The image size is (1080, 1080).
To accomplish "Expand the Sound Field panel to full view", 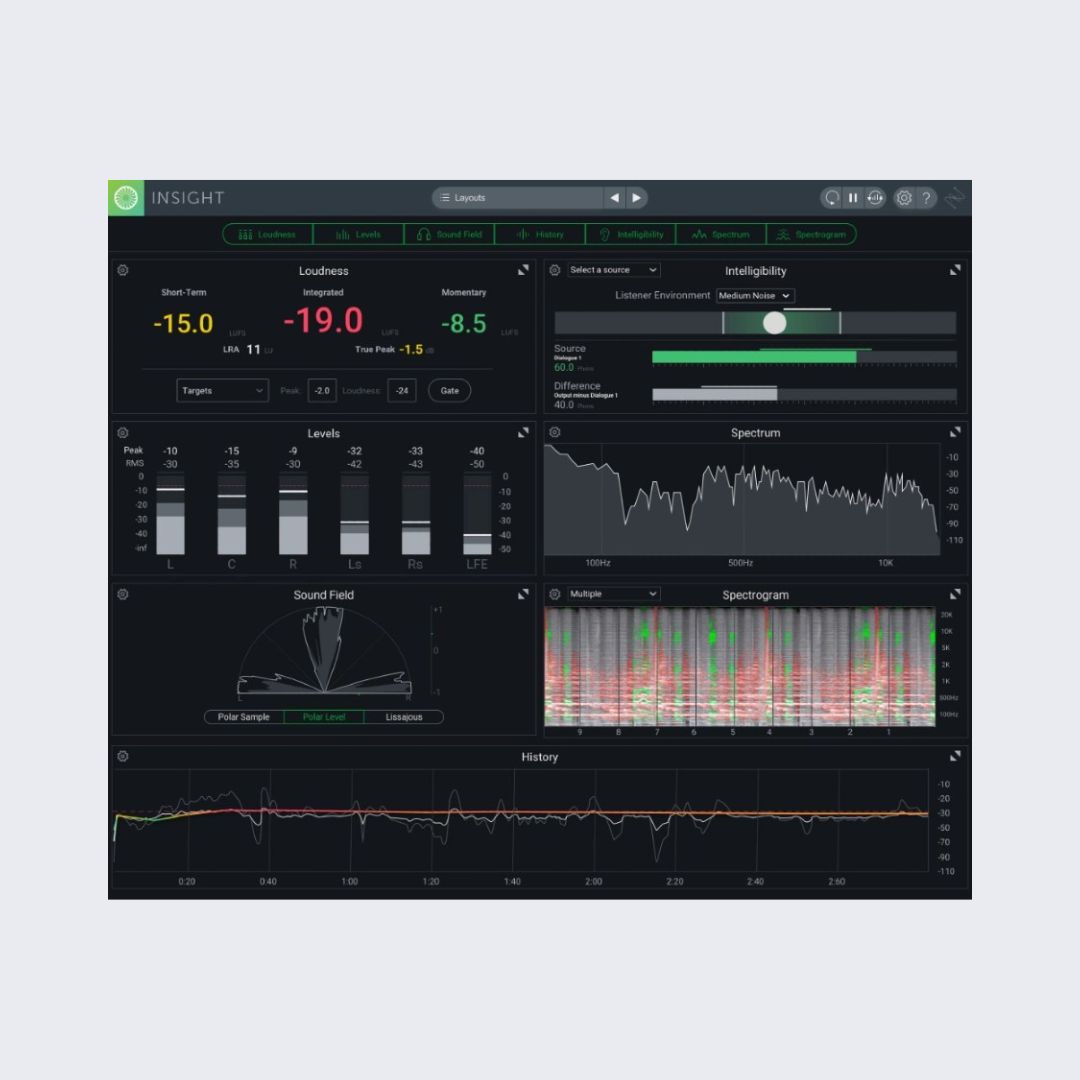I will [x=523, y=594].
